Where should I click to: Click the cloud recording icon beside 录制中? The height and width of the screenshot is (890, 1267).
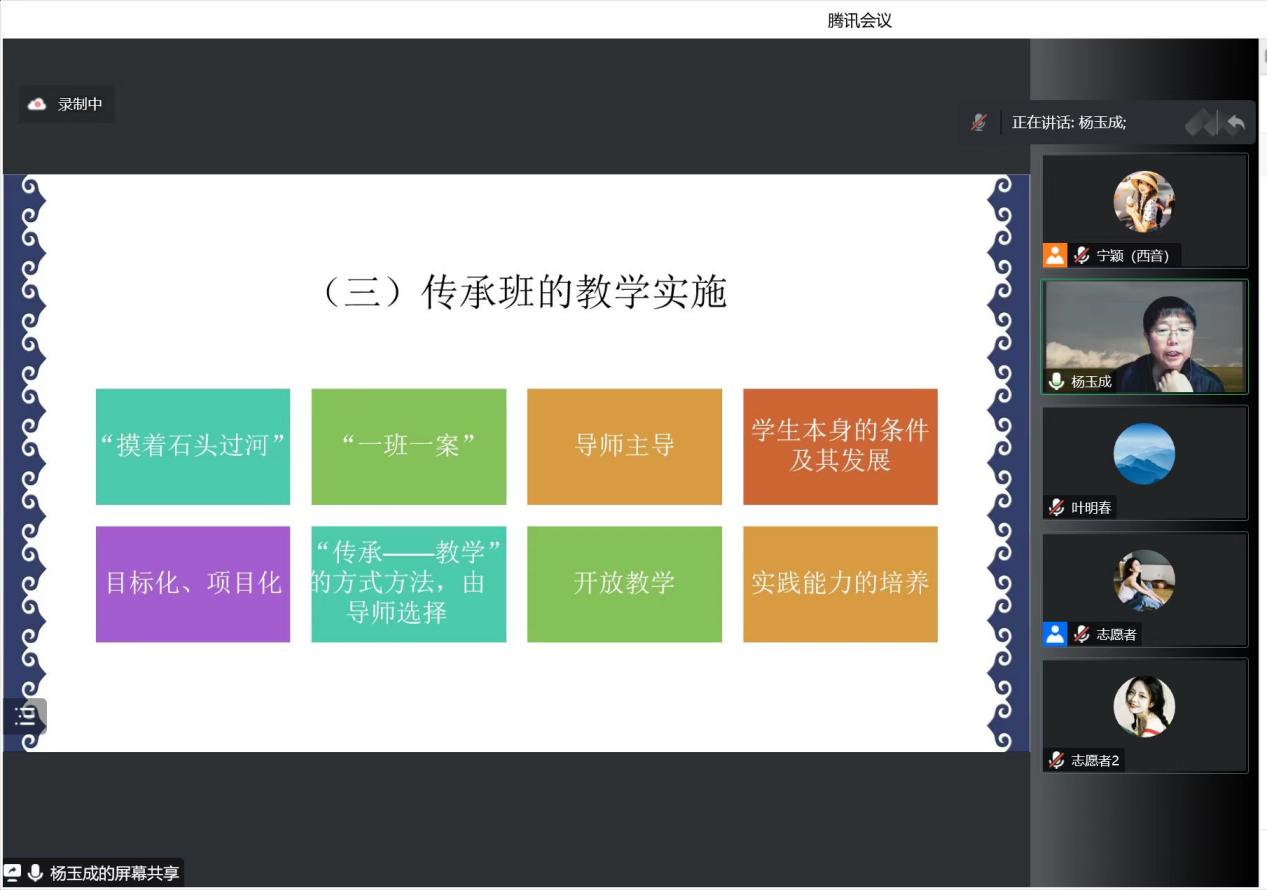37,104
